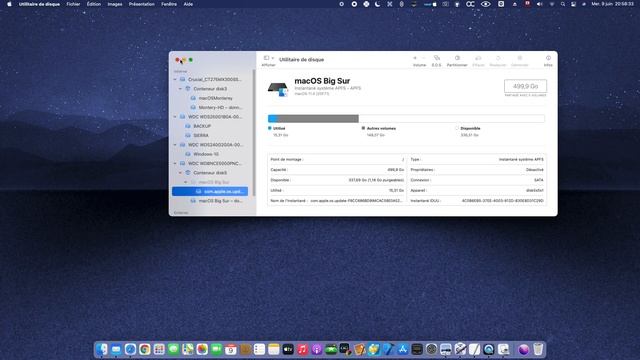Open Music from the Dock
Viewport: 640px width, 360px height.
(302, 349)
